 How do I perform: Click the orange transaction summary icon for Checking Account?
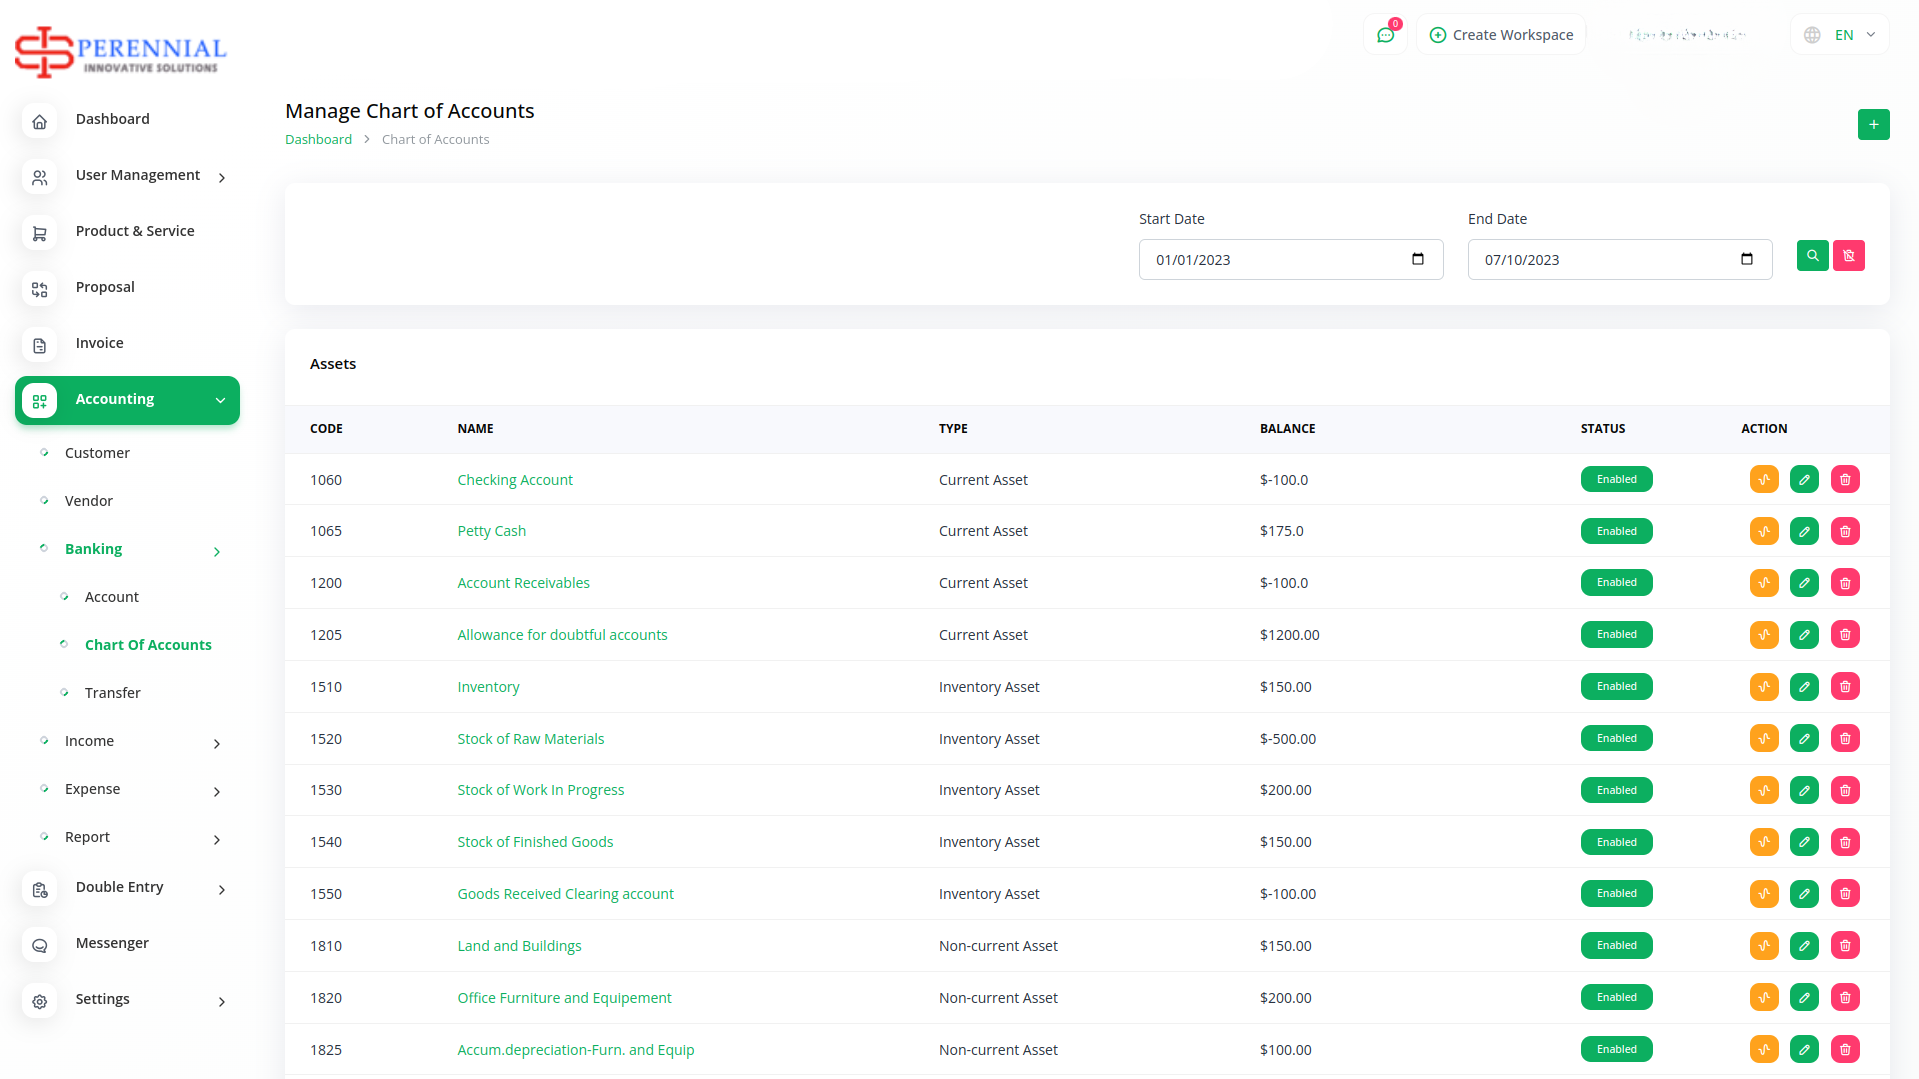pyautogui.click(x=1764, y=480)
